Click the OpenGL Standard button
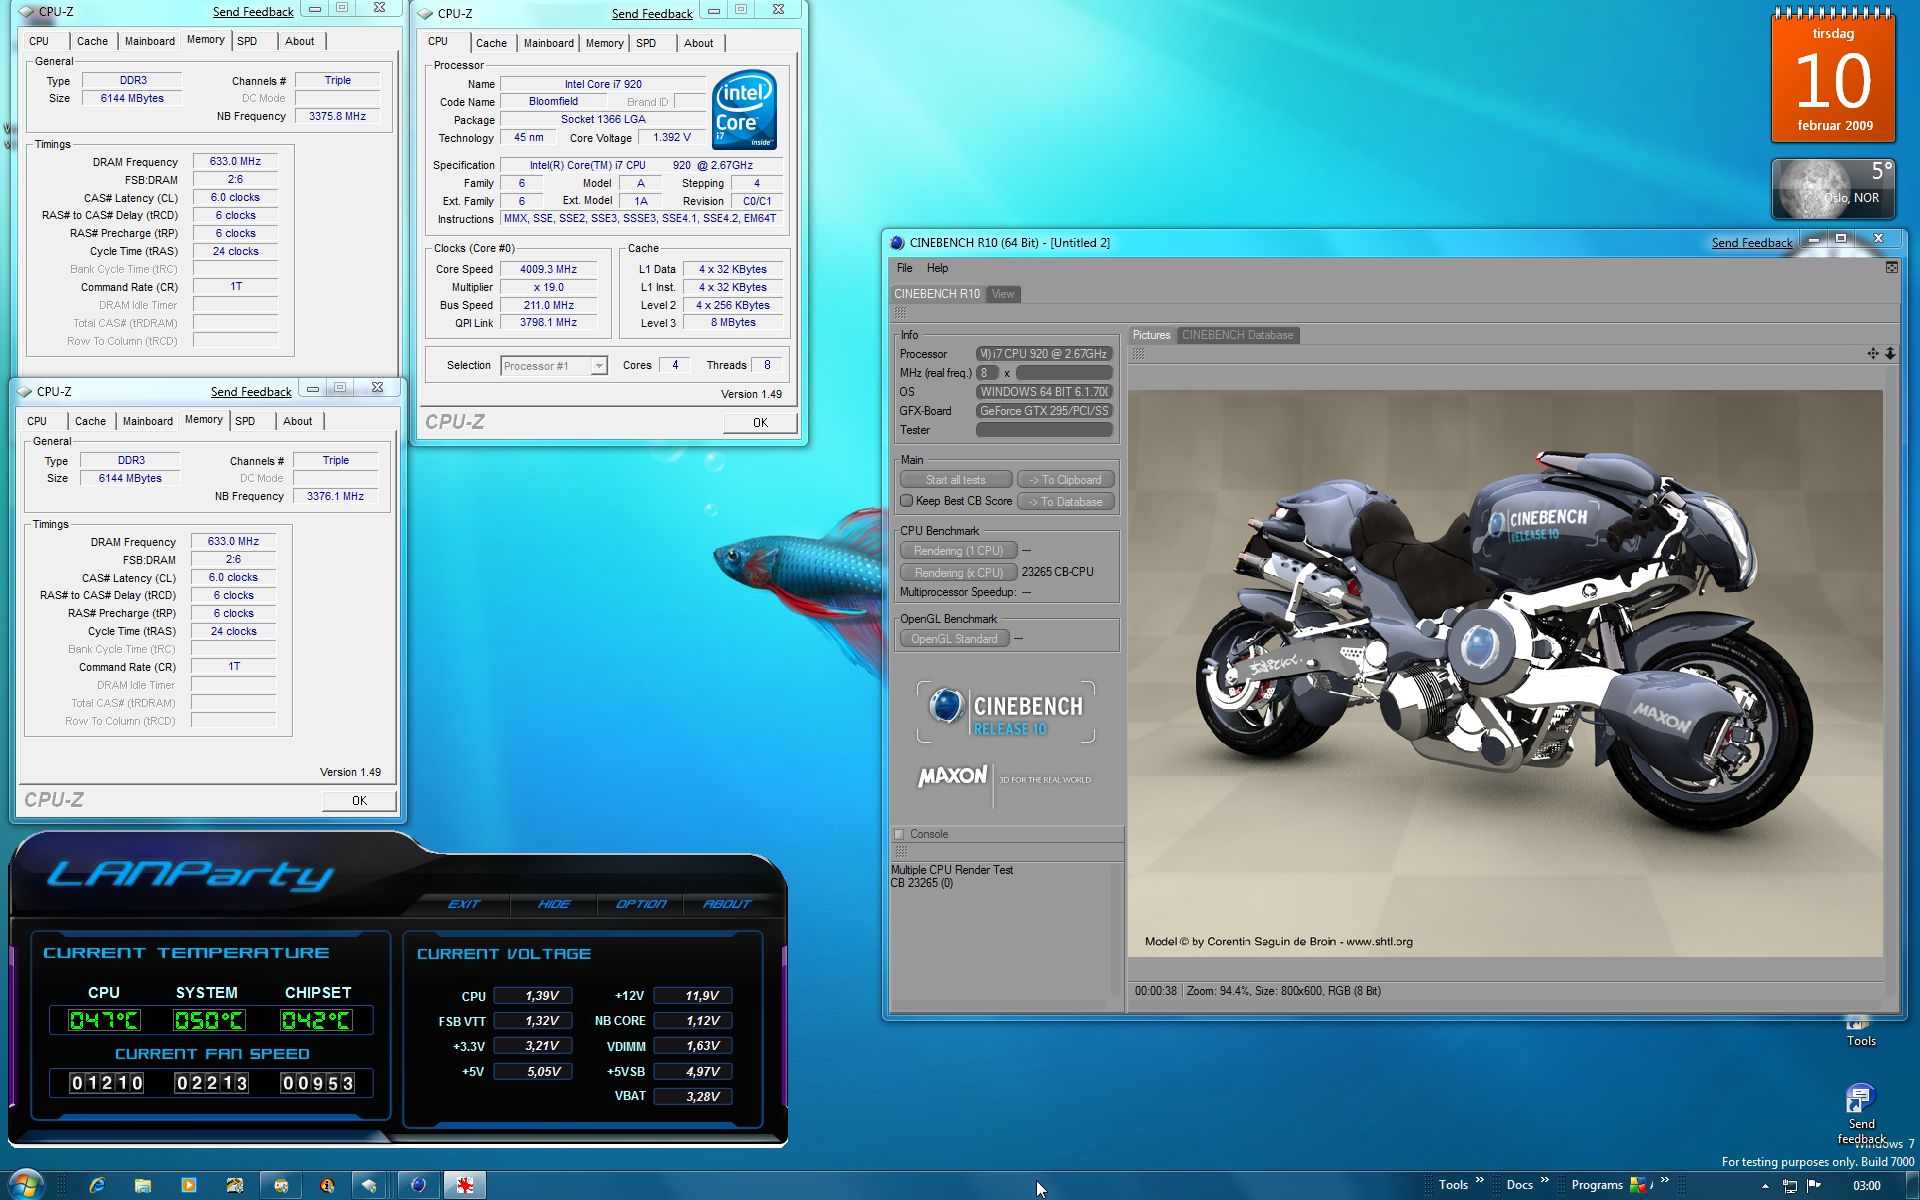This screenshot has height=1200, width=1920. click(954, 639)
